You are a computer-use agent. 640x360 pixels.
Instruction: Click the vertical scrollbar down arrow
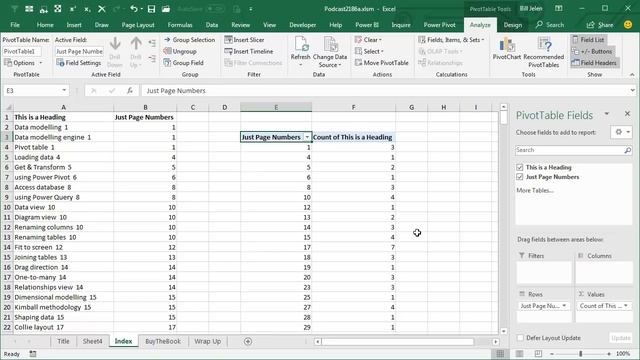click(504, 331)
